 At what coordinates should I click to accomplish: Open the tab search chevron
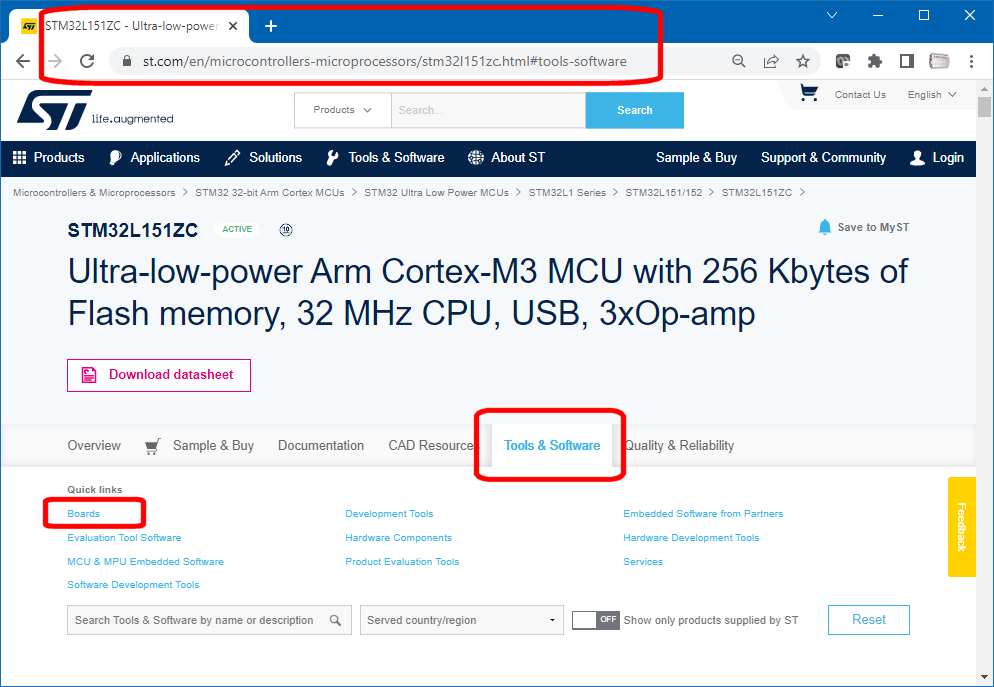coord(832,15)
